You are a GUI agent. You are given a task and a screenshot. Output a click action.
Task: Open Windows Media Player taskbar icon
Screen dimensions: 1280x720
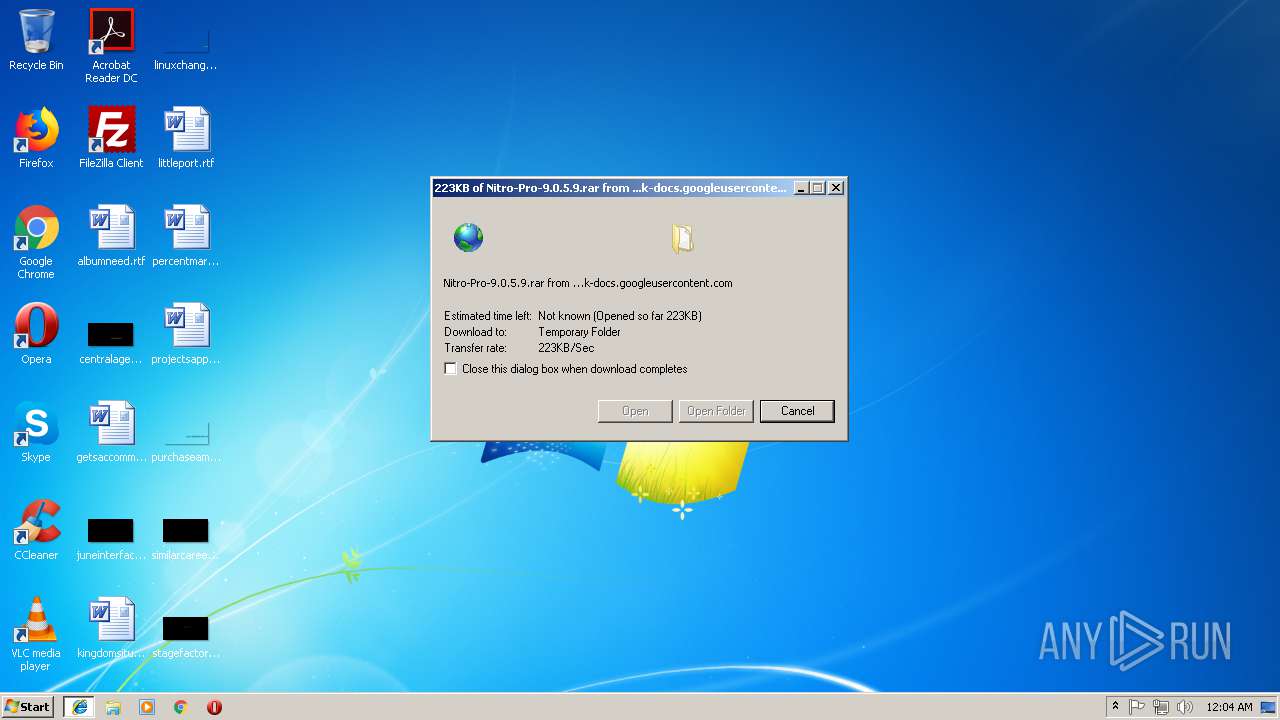[x=147, y=707]
